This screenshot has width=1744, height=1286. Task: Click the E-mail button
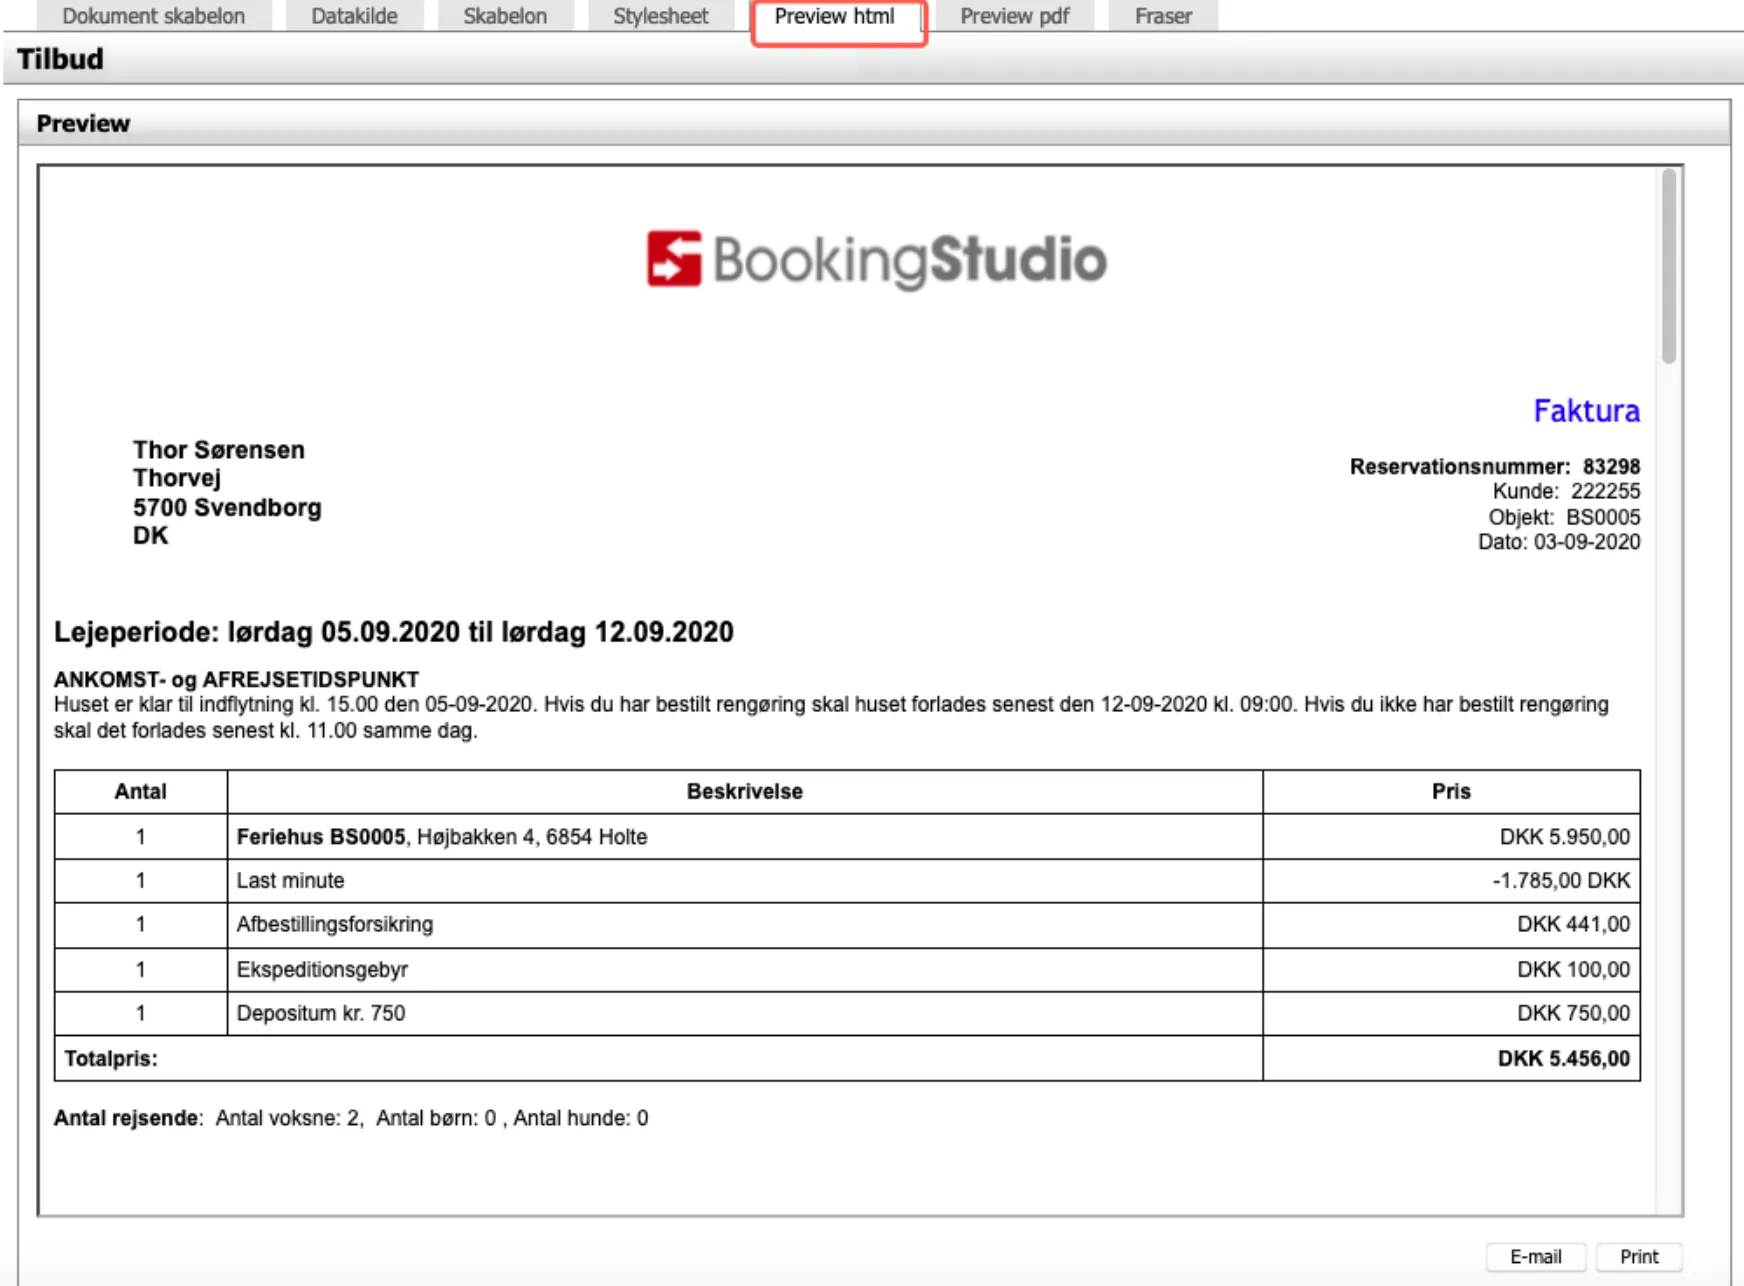(x=1535, y=1256)
